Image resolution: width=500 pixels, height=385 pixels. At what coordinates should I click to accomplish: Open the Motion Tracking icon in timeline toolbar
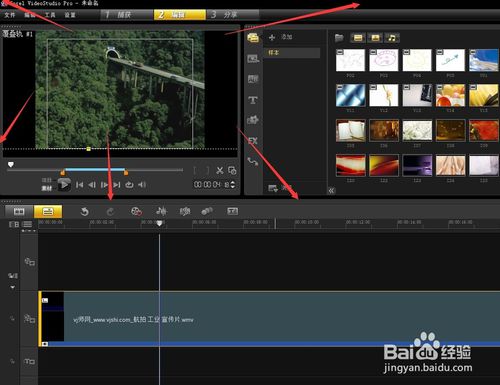pyautogui.click(x=207, y=211)
